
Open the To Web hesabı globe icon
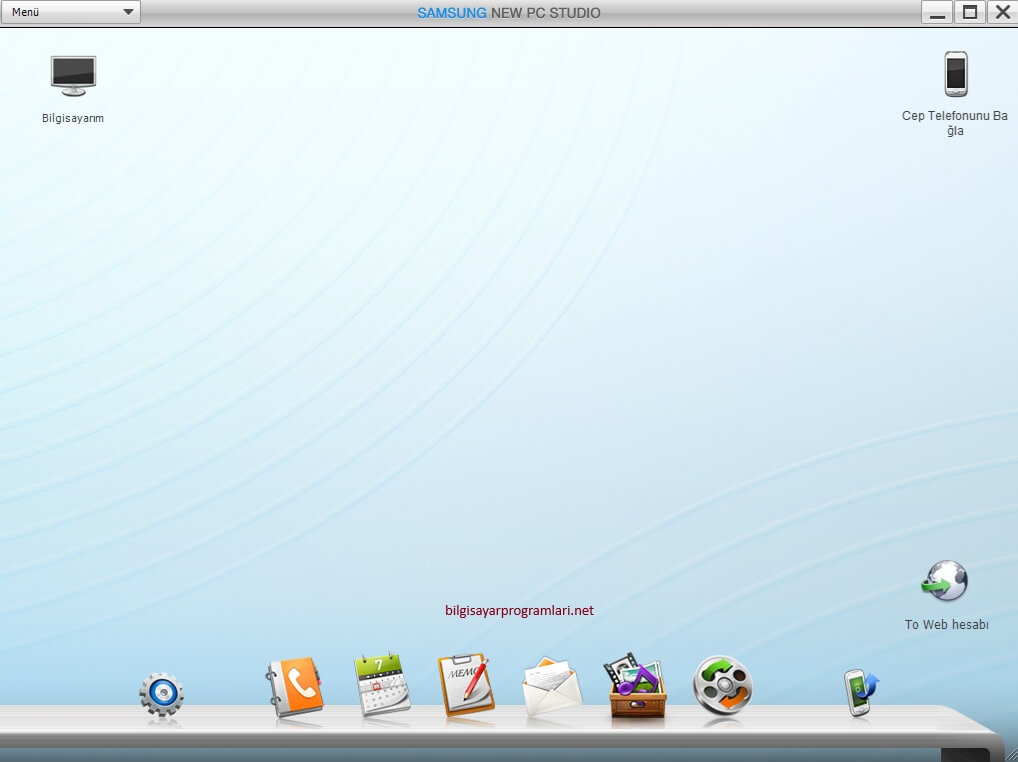pos(945,580)
